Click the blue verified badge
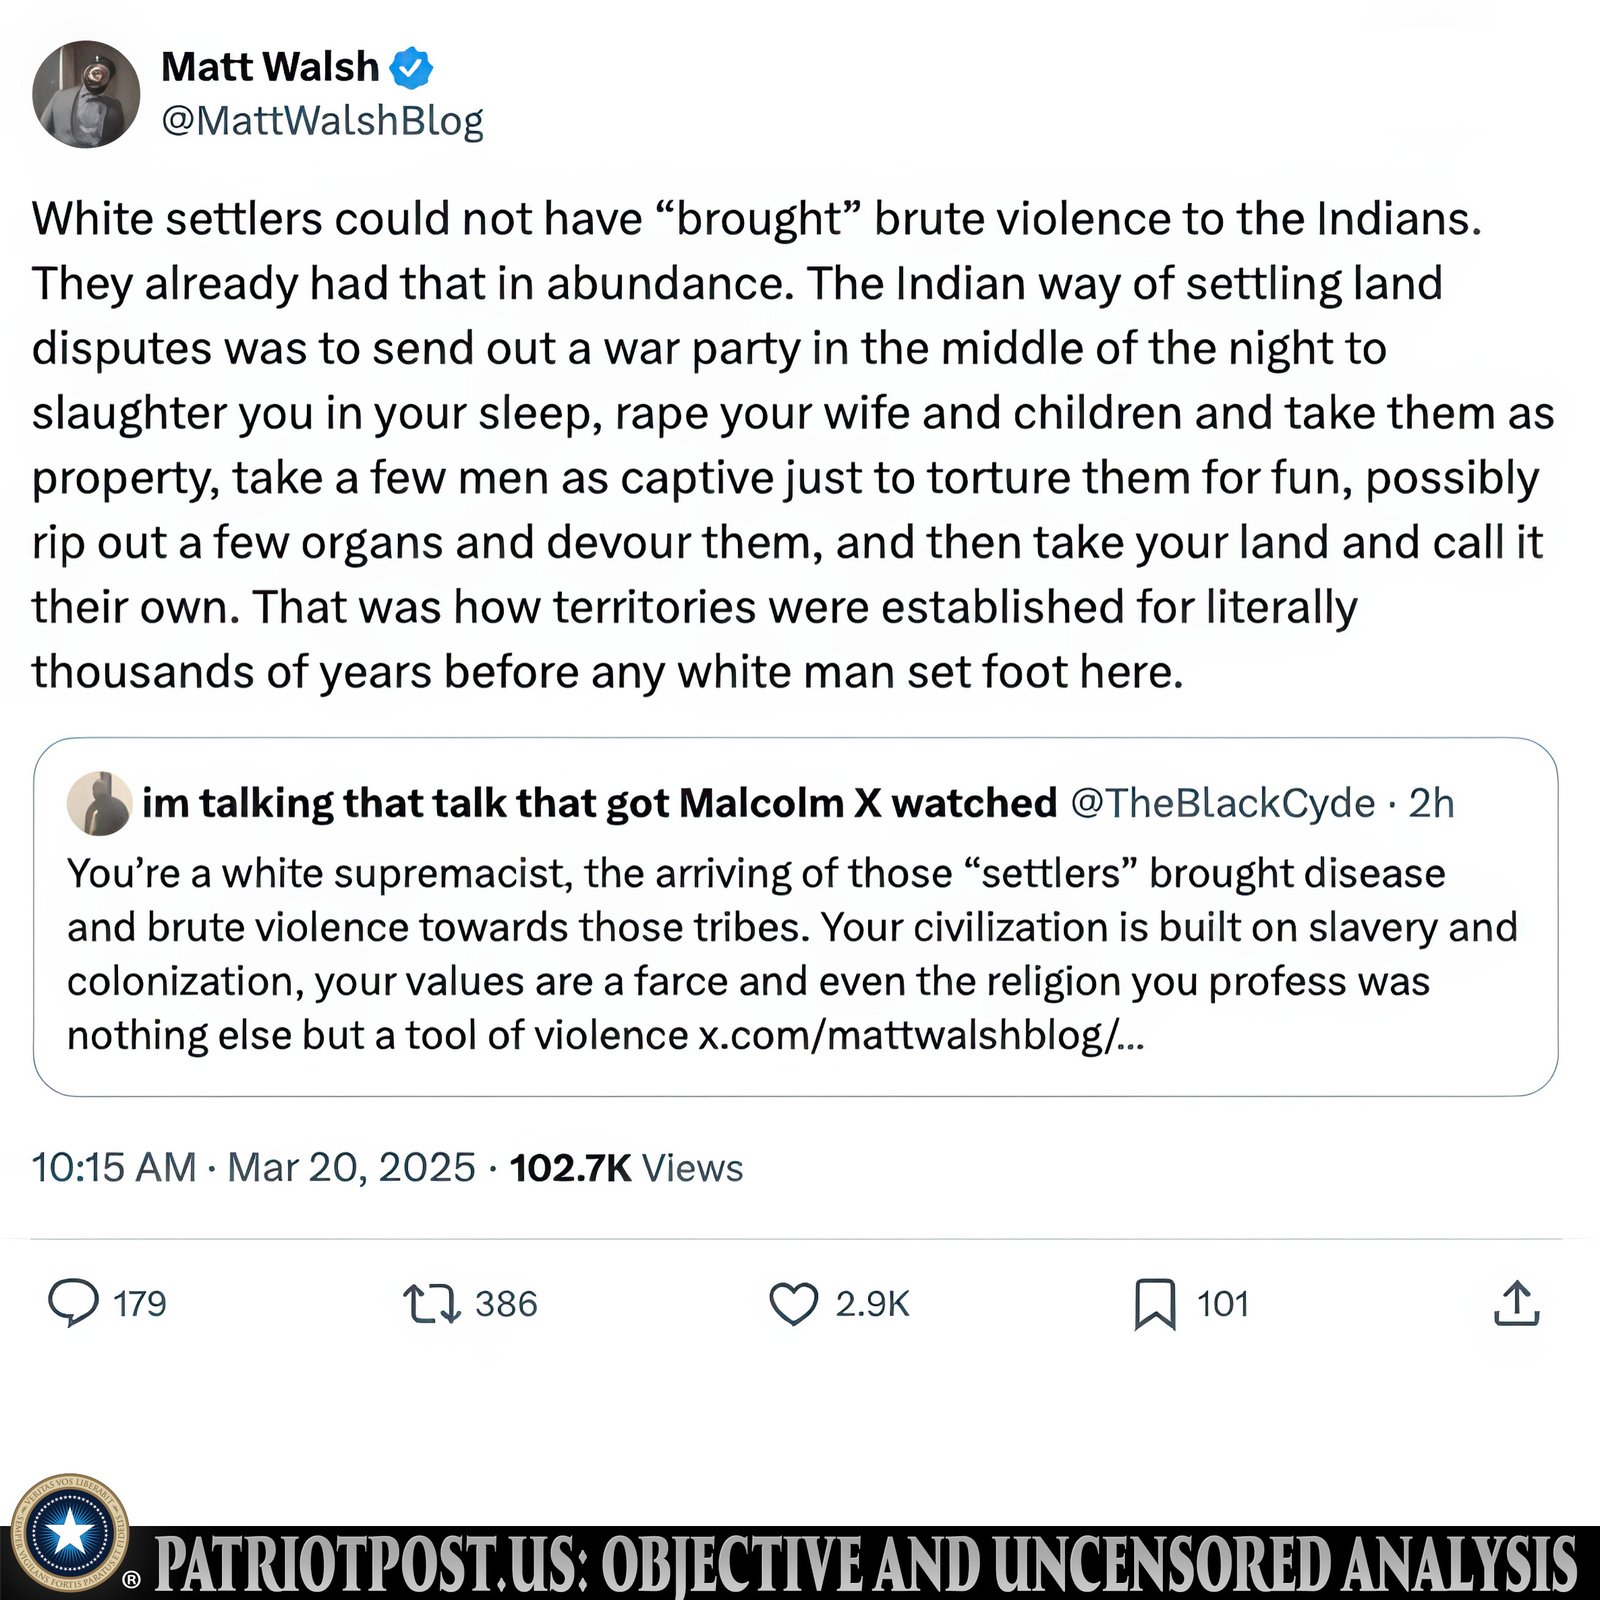 (x=411, y=67)
